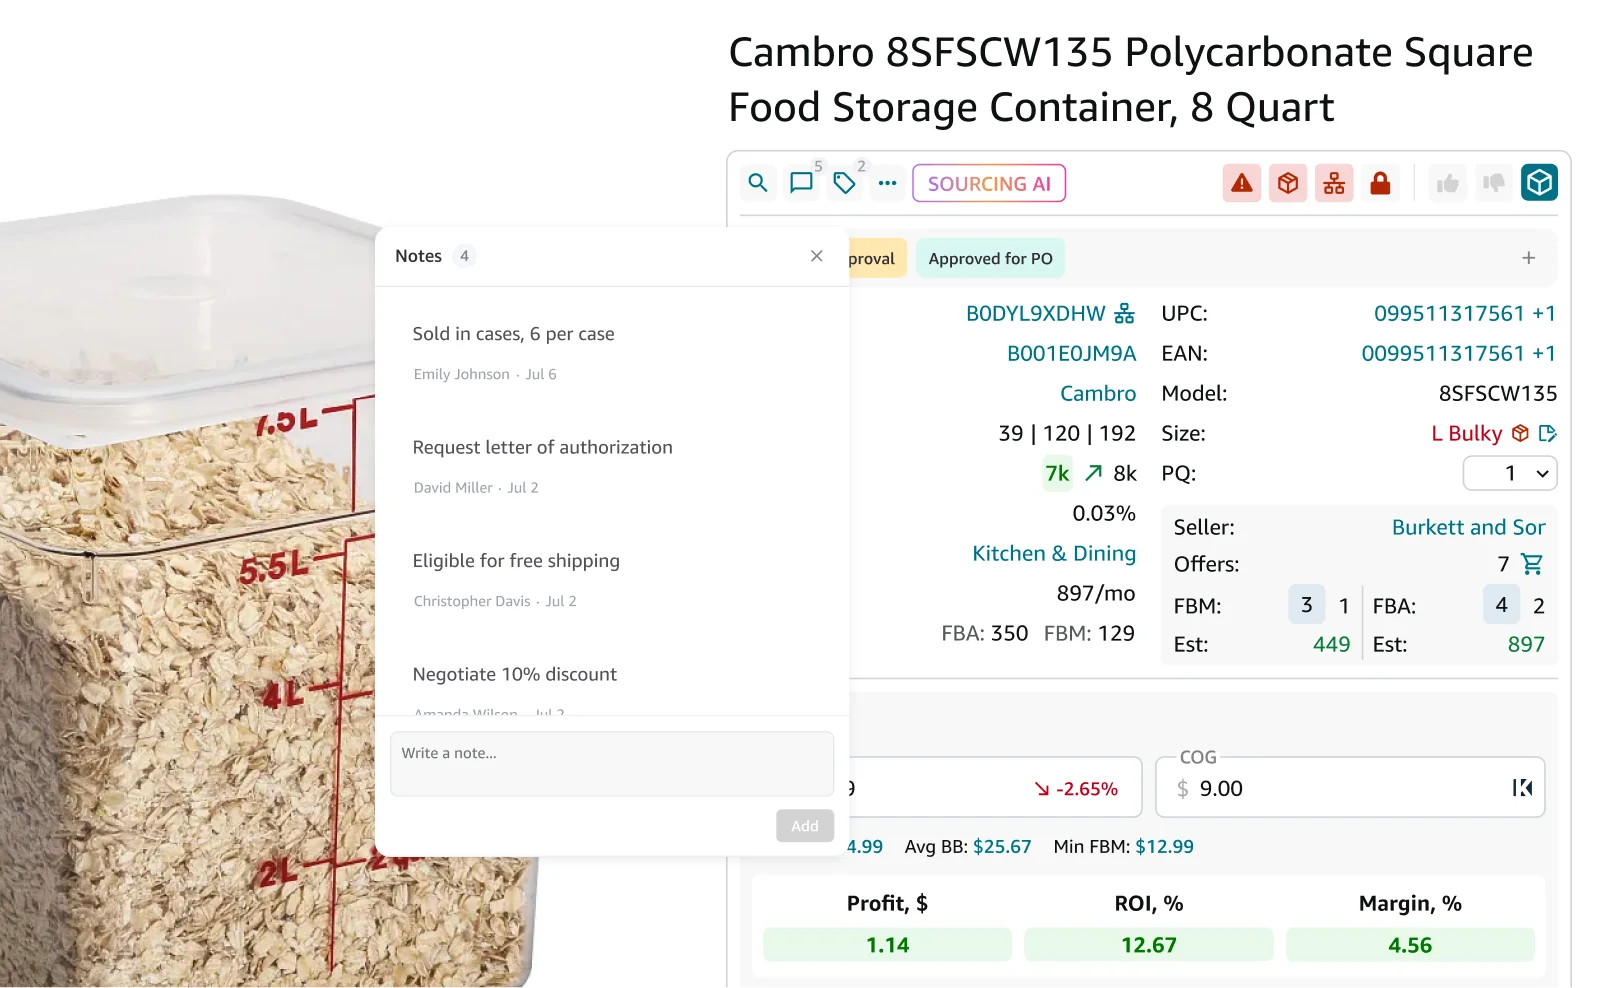This screenshot has width=1616, height=988.
Task: Toggle the thumbs down dislike icon
Action: pos(1494,183)
